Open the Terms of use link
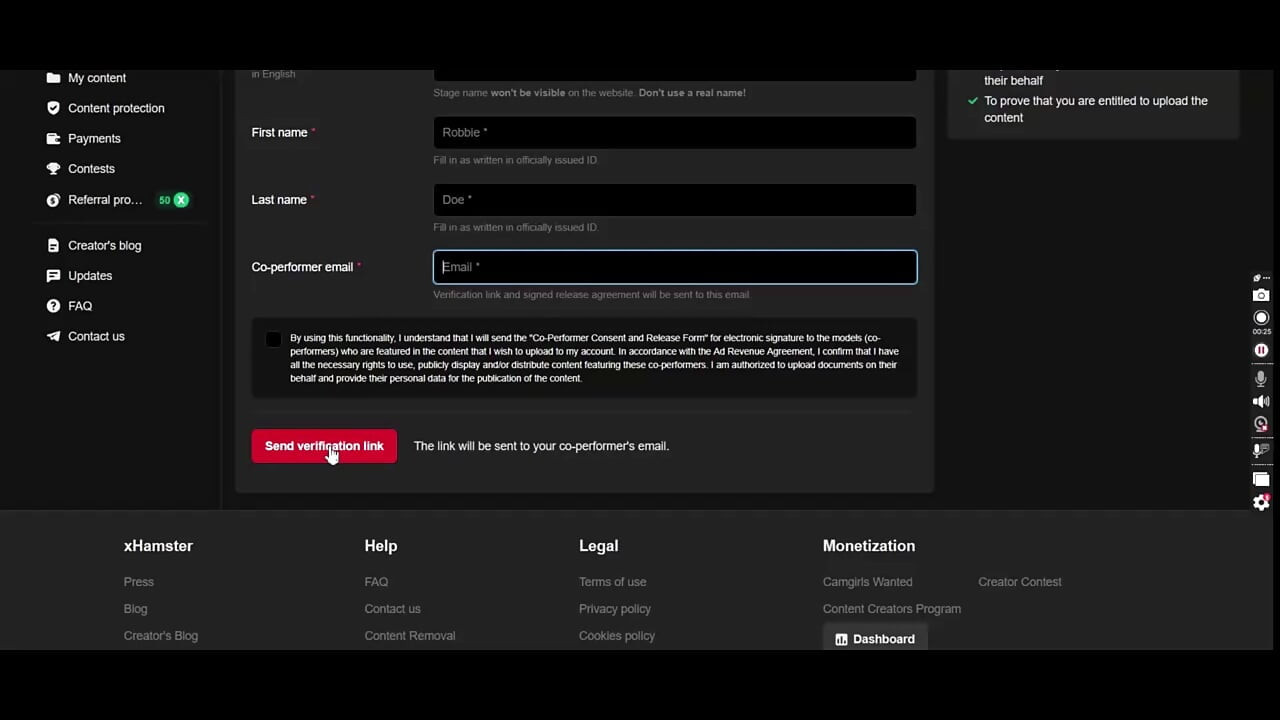The height and width of the screenshot is (720, 1280). pyautogui.click(x=612, y=582)
